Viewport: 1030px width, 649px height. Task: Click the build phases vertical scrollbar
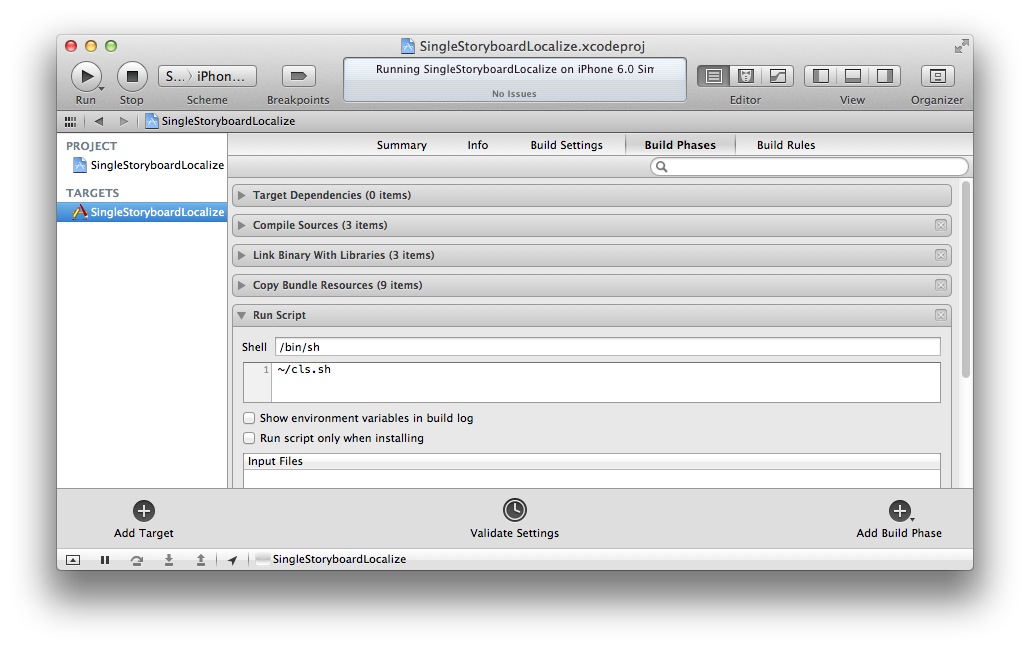(966, 279)
